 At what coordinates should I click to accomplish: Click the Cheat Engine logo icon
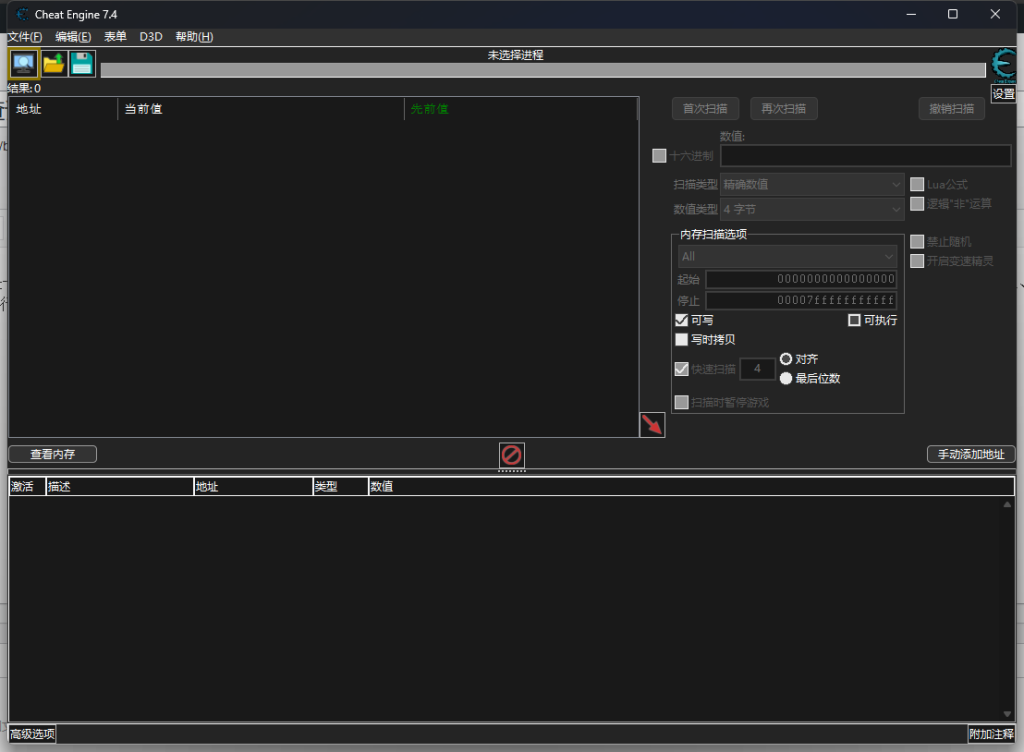1003,64
